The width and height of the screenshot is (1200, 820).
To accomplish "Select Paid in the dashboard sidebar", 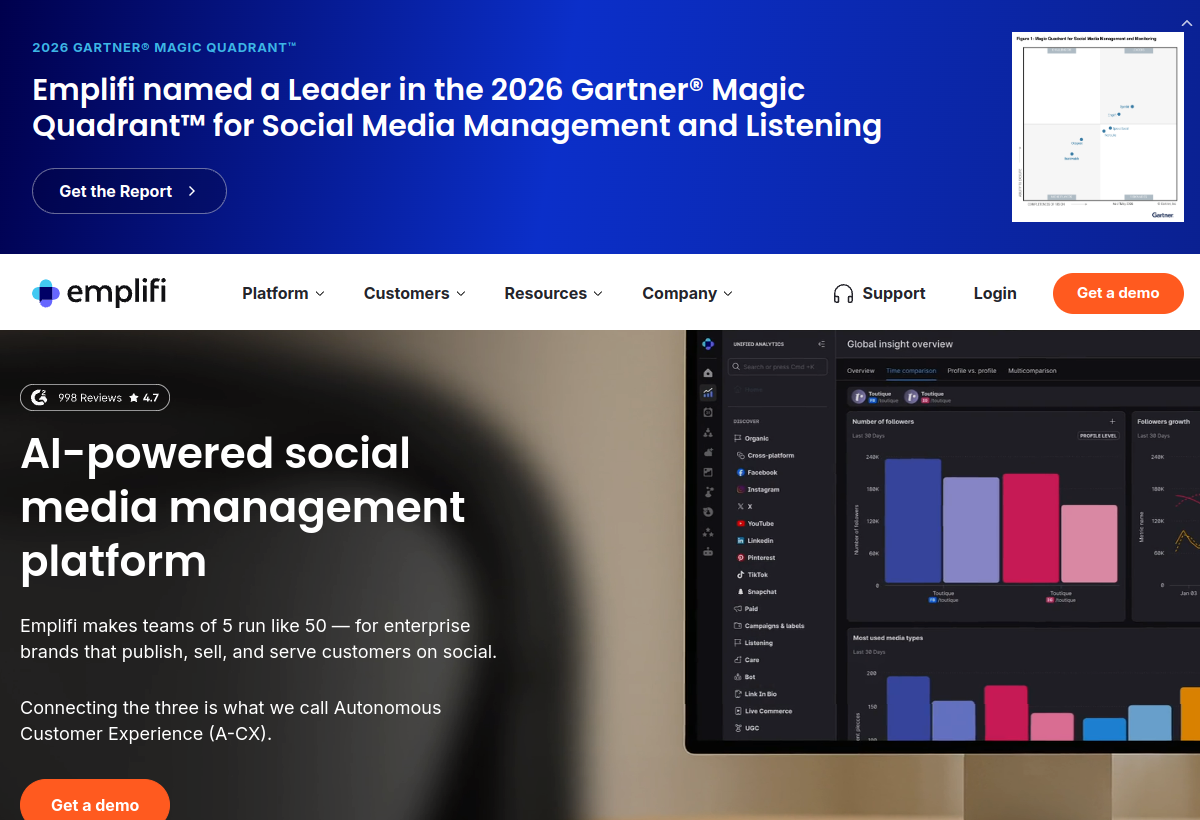I will click(745, 608).
